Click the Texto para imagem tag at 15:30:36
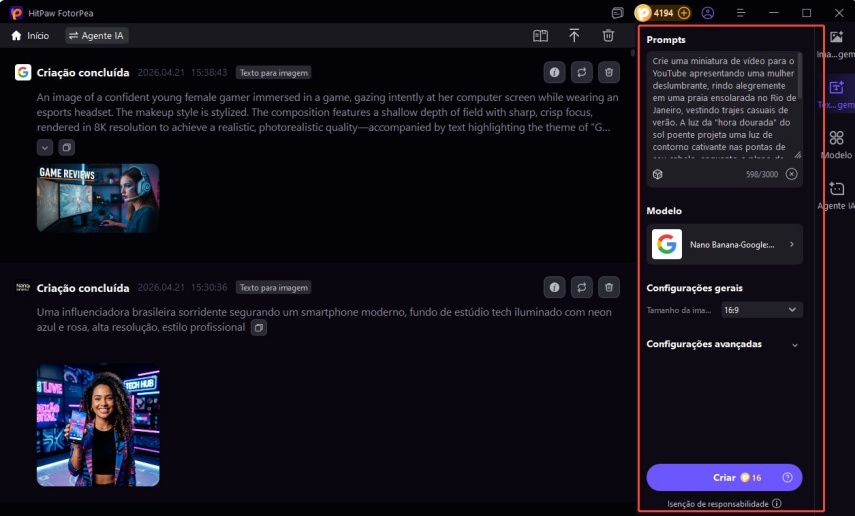Screen dimensions: 855x516 click(274, 287)
